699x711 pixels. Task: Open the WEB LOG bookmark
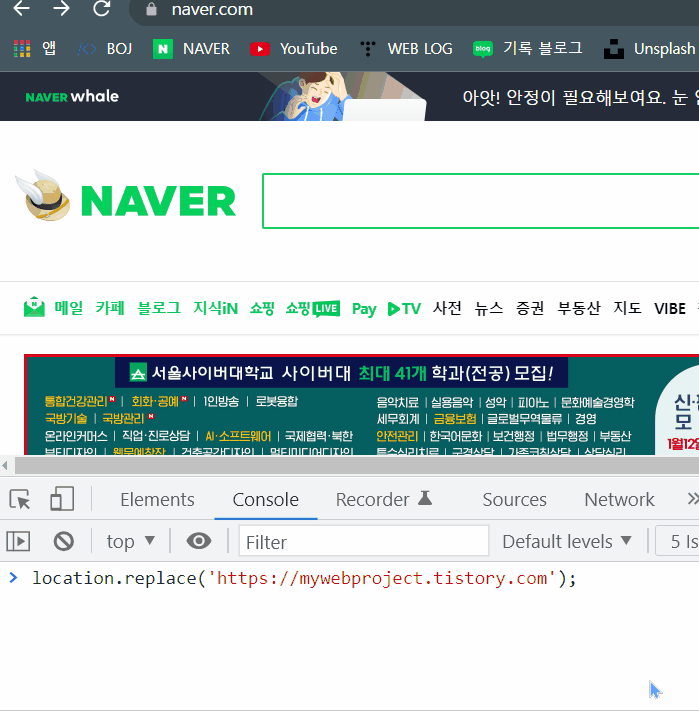pos(406,49)
